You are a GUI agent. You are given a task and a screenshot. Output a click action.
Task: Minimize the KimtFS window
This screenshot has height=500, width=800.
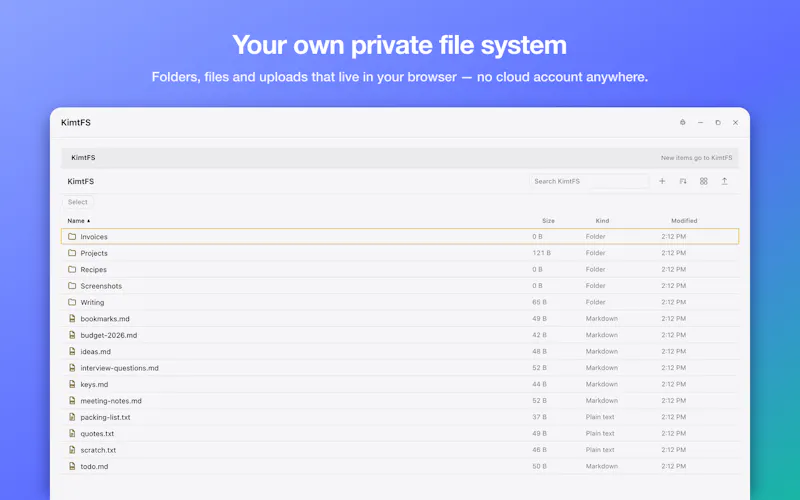[x=700, y=122]
